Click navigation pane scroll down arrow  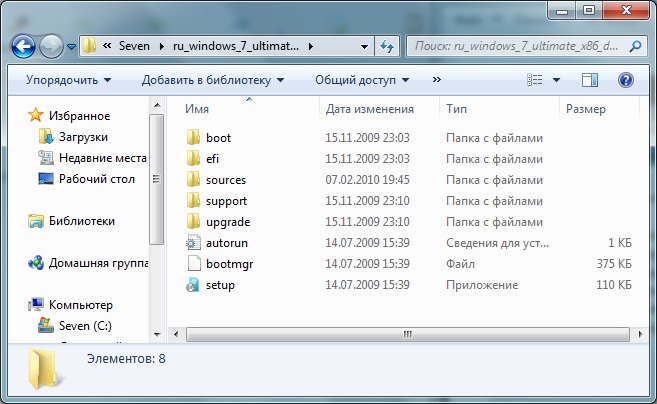(157, 334)
